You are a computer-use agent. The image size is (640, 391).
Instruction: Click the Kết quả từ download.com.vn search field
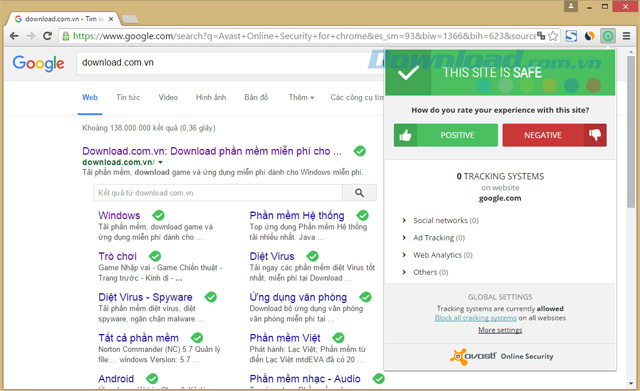[218, 193]
